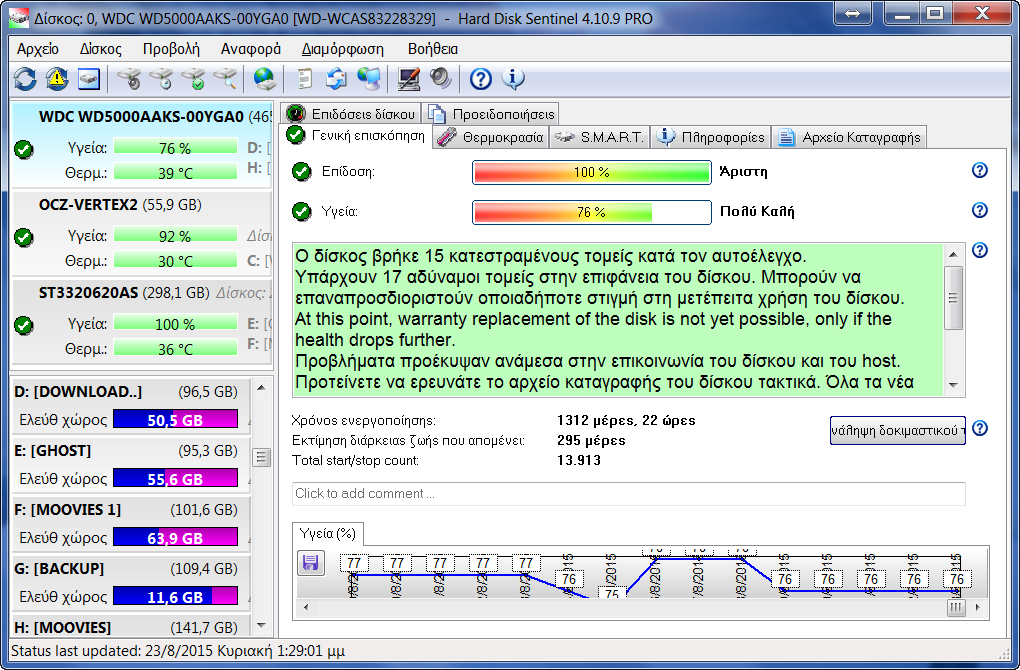
Task: Click in the Click to add comment field
Action: click(628, 494)
